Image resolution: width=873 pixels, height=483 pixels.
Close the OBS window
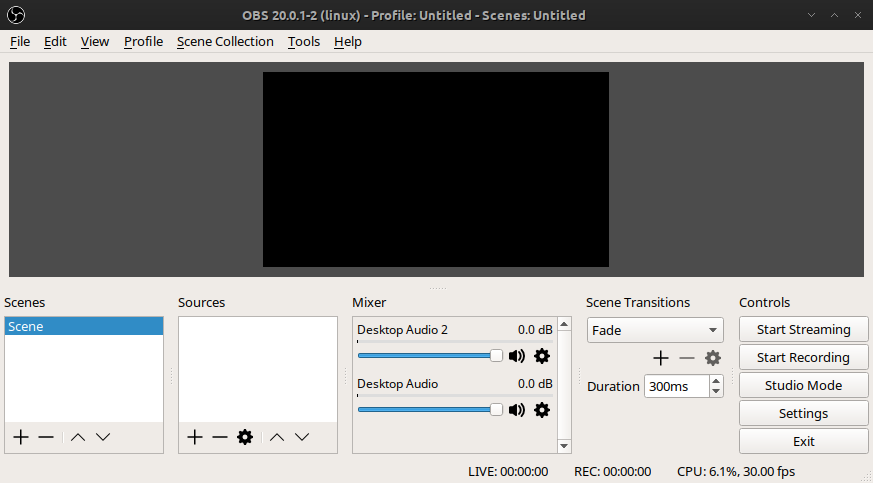pos(857,15)
